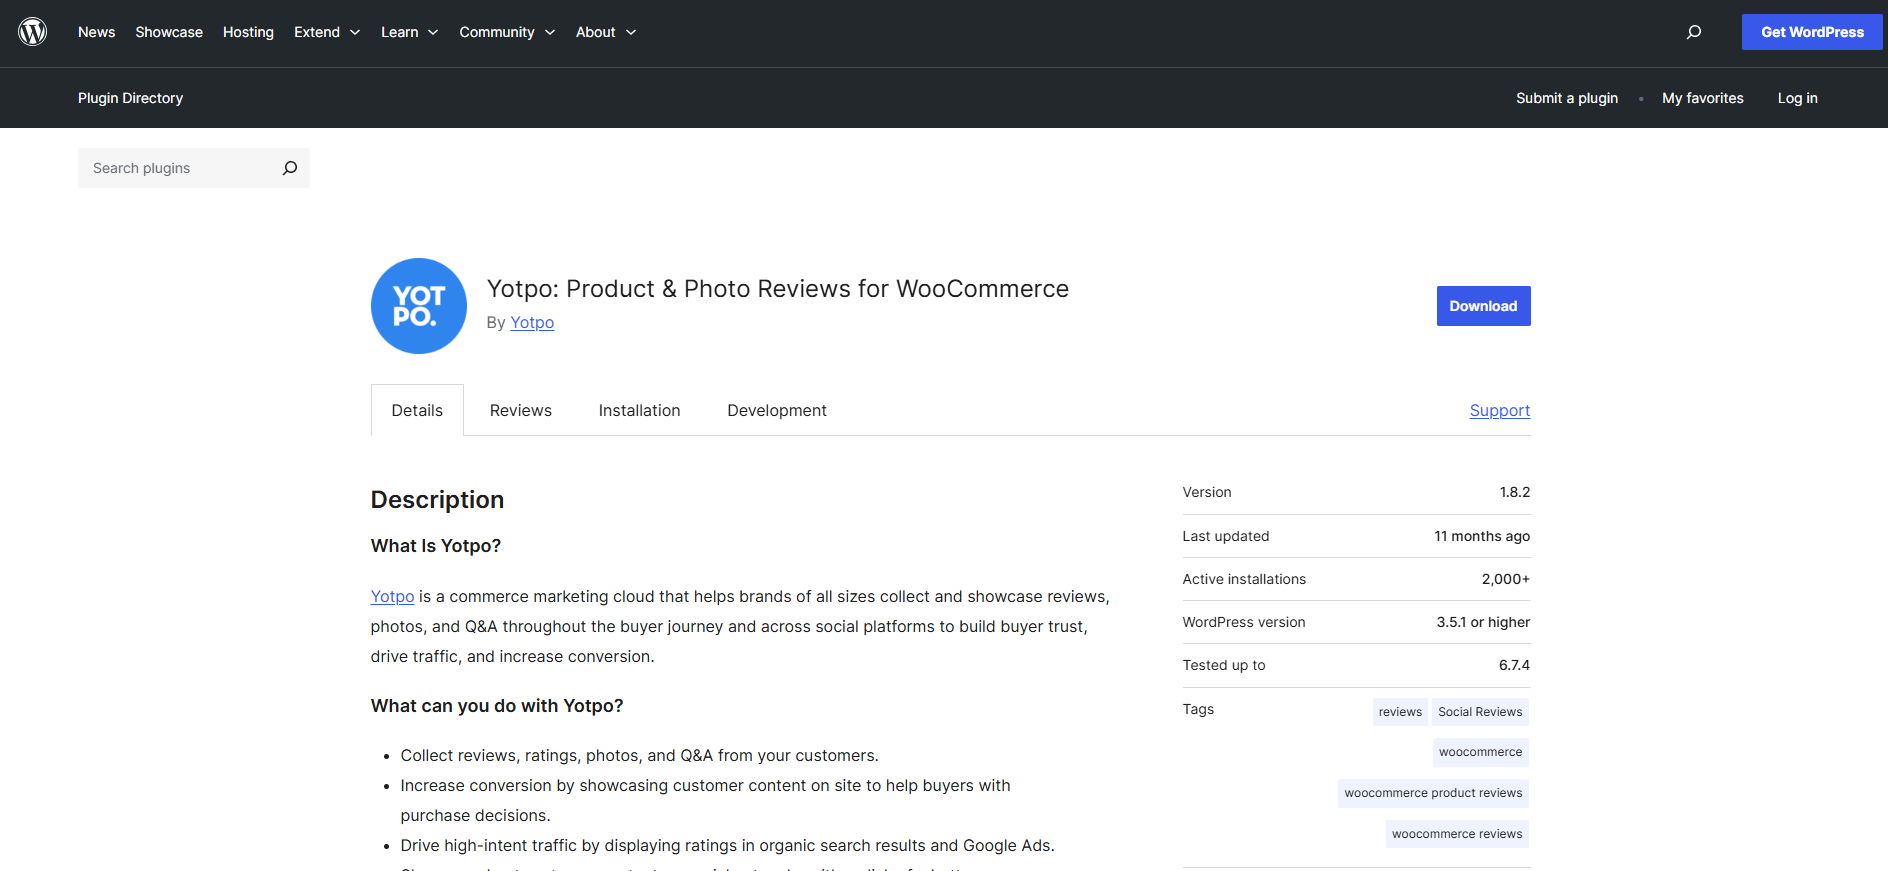Expand the About menu
Viewport: 1888px width, 871px height.
(x=605, y=32)
